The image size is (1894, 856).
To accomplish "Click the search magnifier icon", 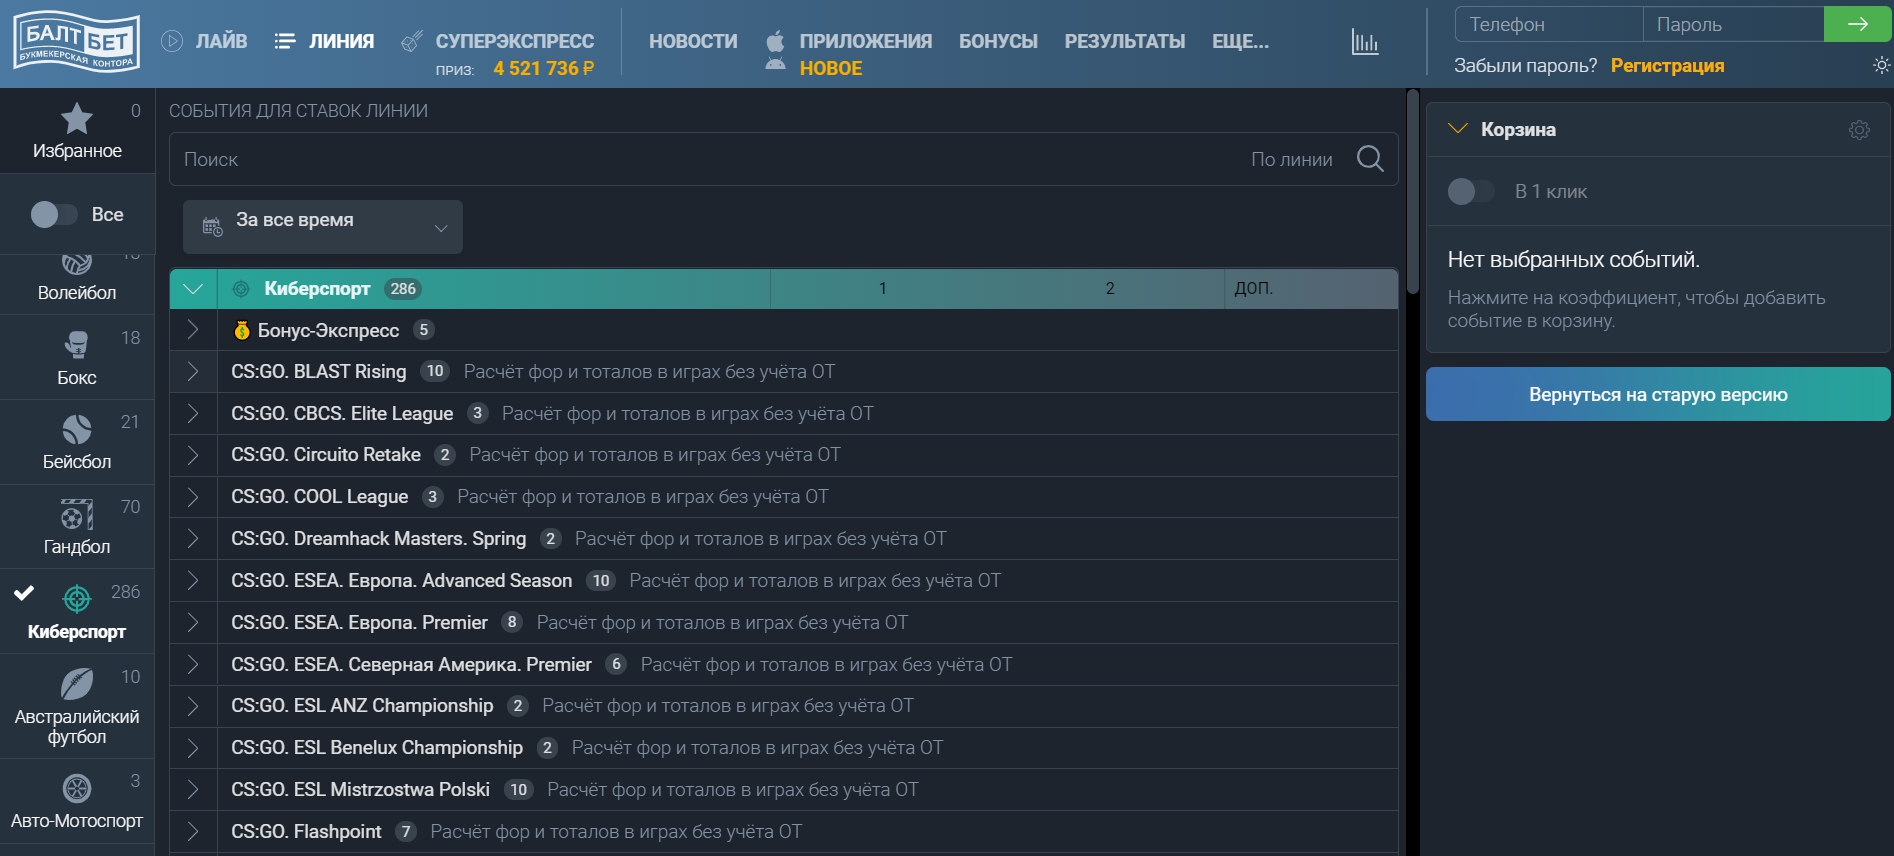I will (x=1370, y=159).
